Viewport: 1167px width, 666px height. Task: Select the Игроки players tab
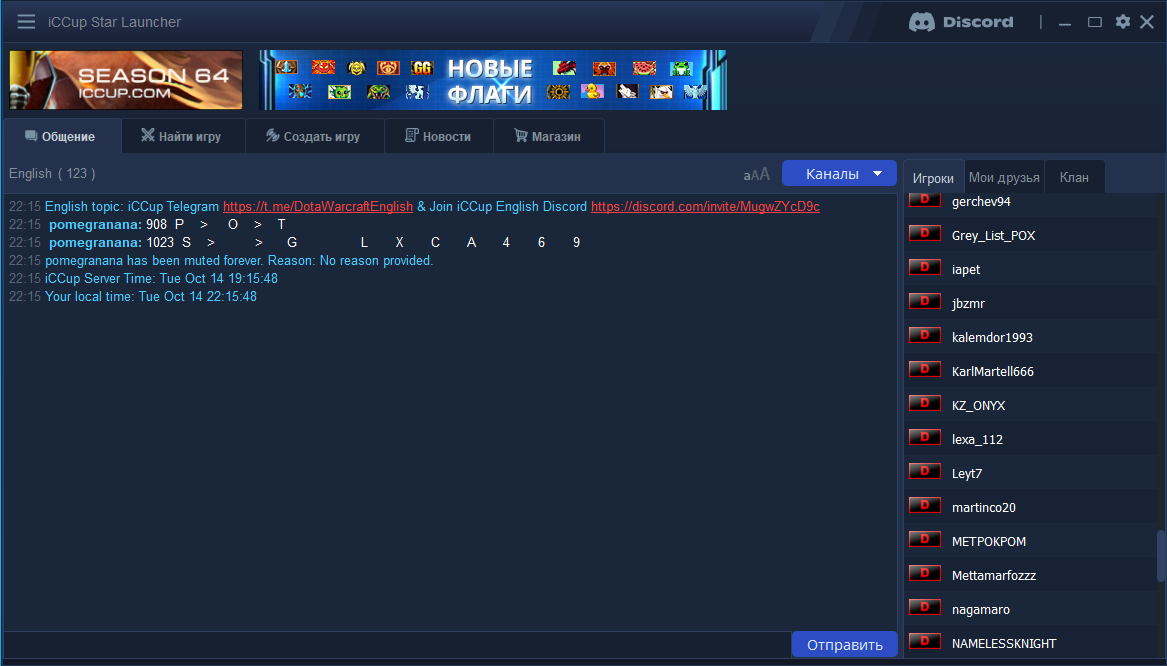[933, 178]
